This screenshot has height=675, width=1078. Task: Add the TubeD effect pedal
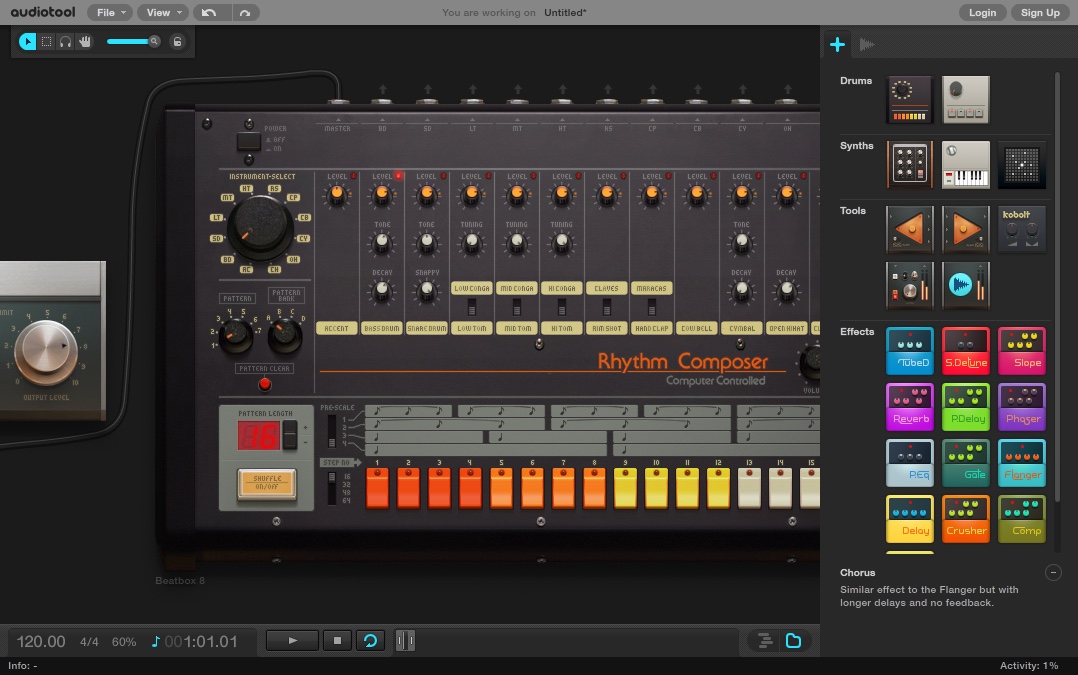(910, 351)
